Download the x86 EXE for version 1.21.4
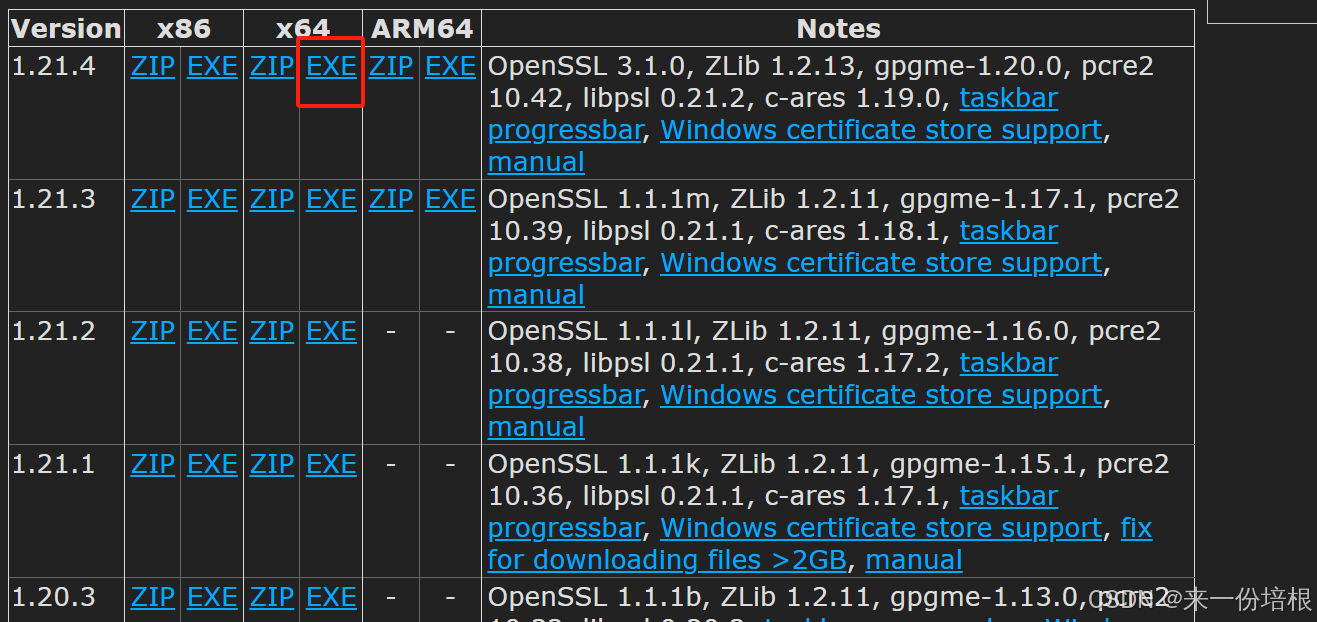The image size is (1317, 622). tap(212, 67)
